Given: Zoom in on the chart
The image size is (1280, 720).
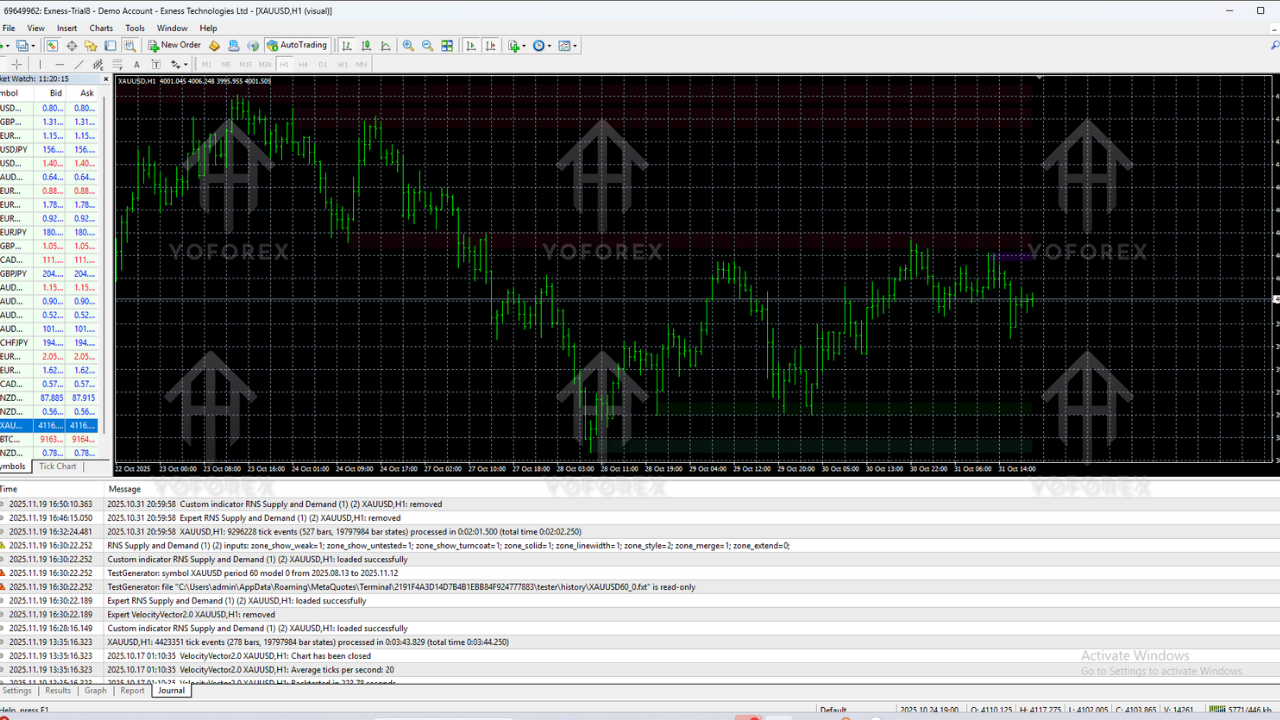Looking at the screenshot, I should click(x=410, y=45).
